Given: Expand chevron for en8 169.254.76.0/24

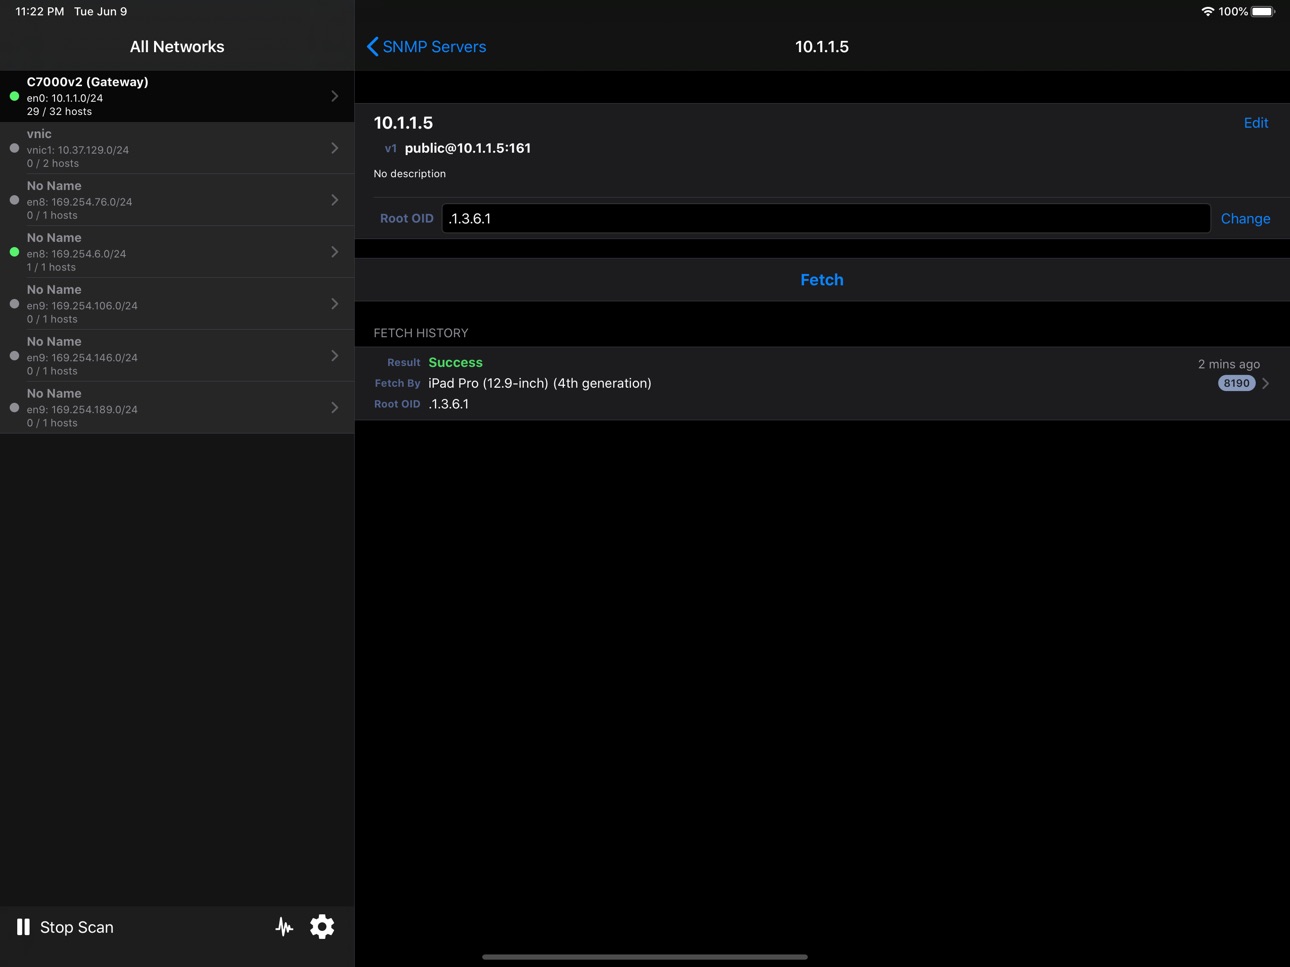Looking at the screenshot, I should (335, 200).
